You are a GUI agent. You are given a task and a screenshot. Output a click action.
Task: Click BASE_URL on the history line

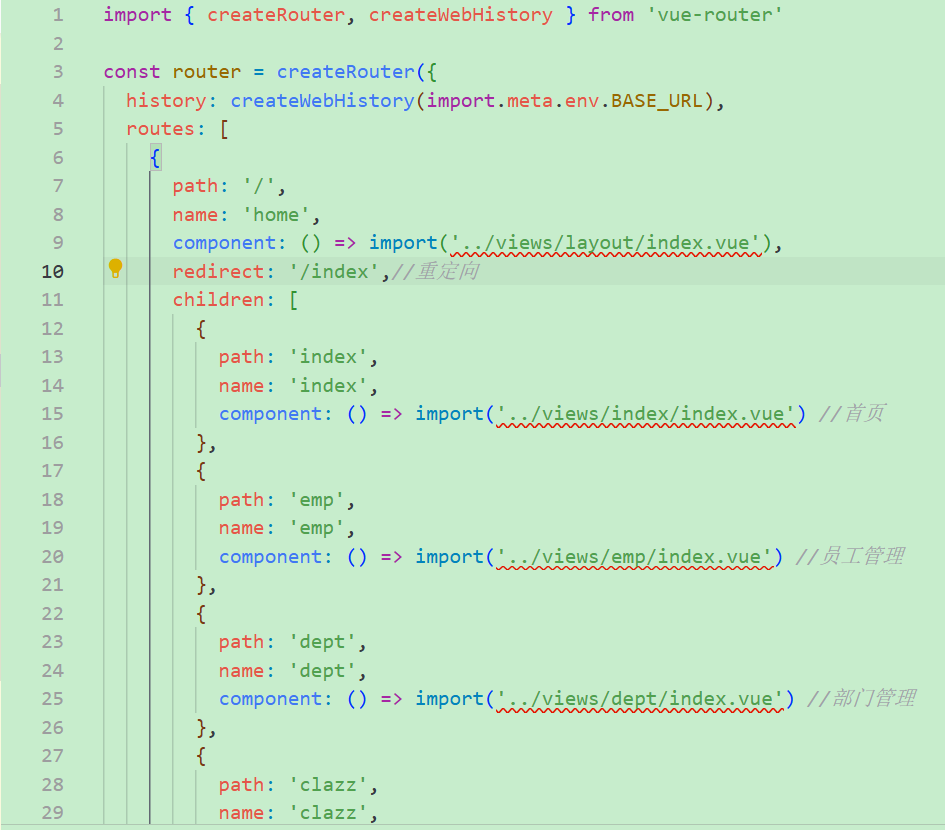(x=657, y=101)
